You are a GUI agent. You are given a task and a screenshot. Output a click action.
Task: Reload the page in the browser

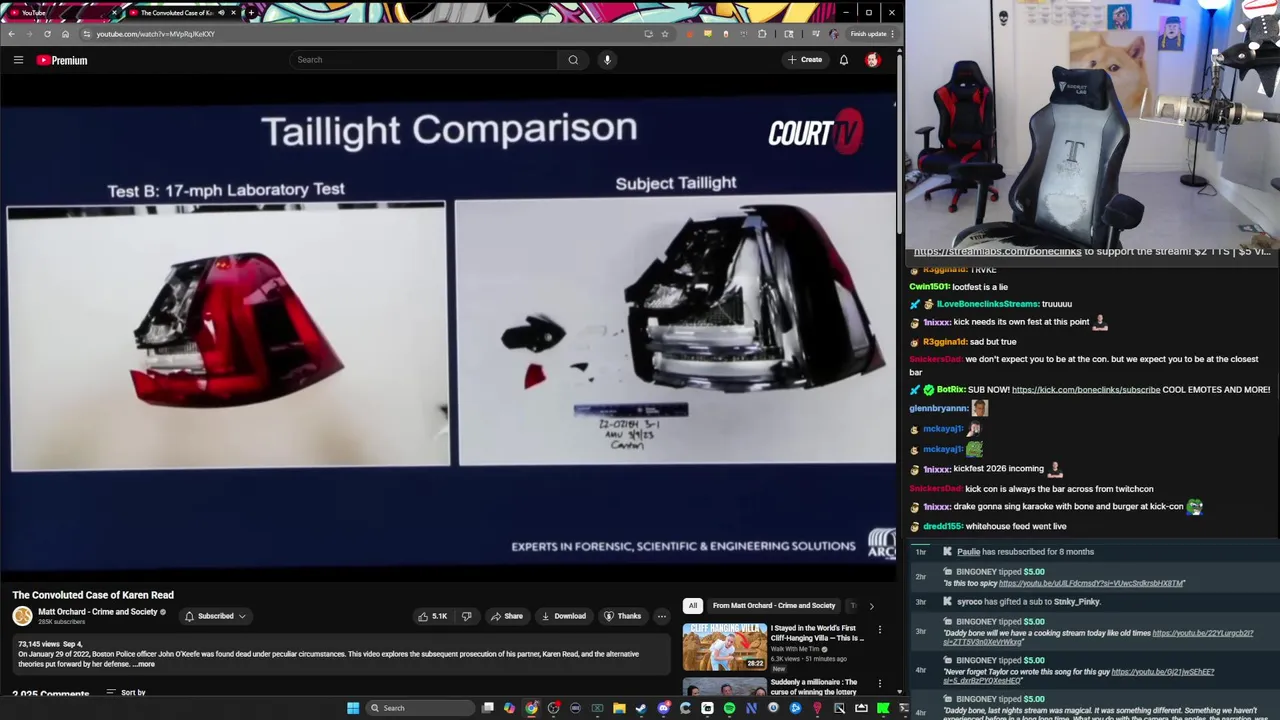point(47,34)
